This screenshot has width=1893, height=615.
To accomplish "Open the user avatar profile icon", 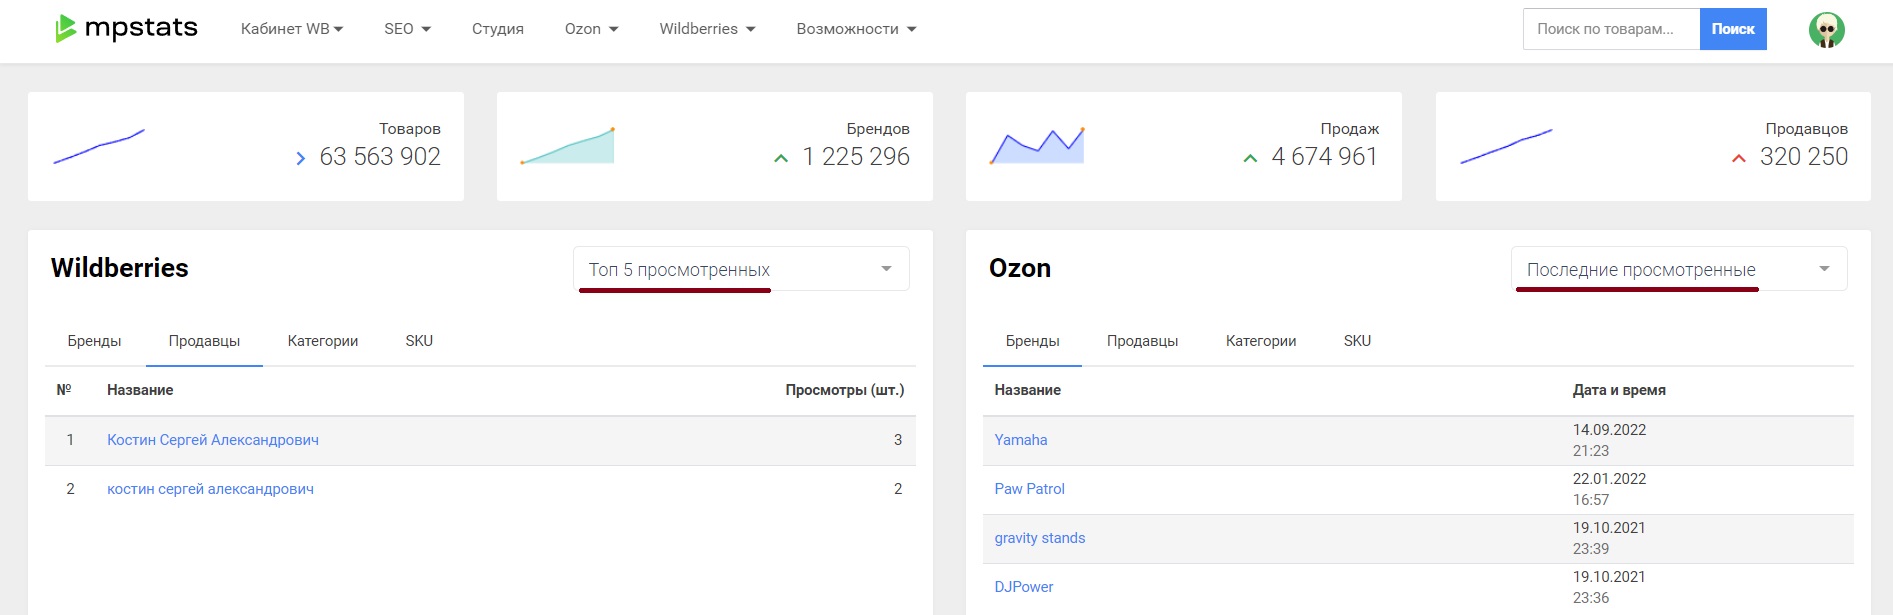I will tap(1826, 30).
